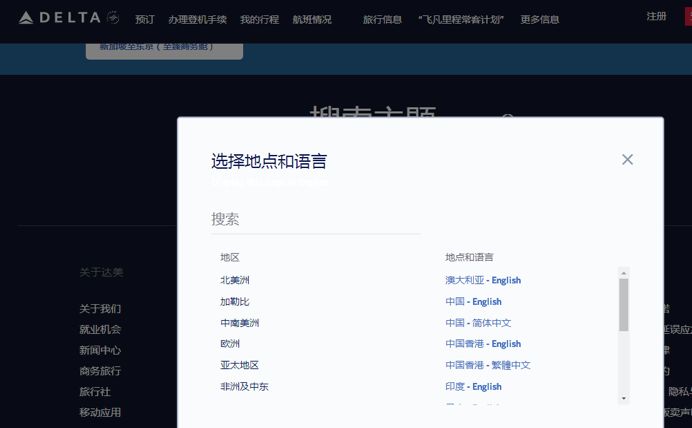Open the 新闻中心 footer link
Screen dimensions: 692x428
[100, 350]
